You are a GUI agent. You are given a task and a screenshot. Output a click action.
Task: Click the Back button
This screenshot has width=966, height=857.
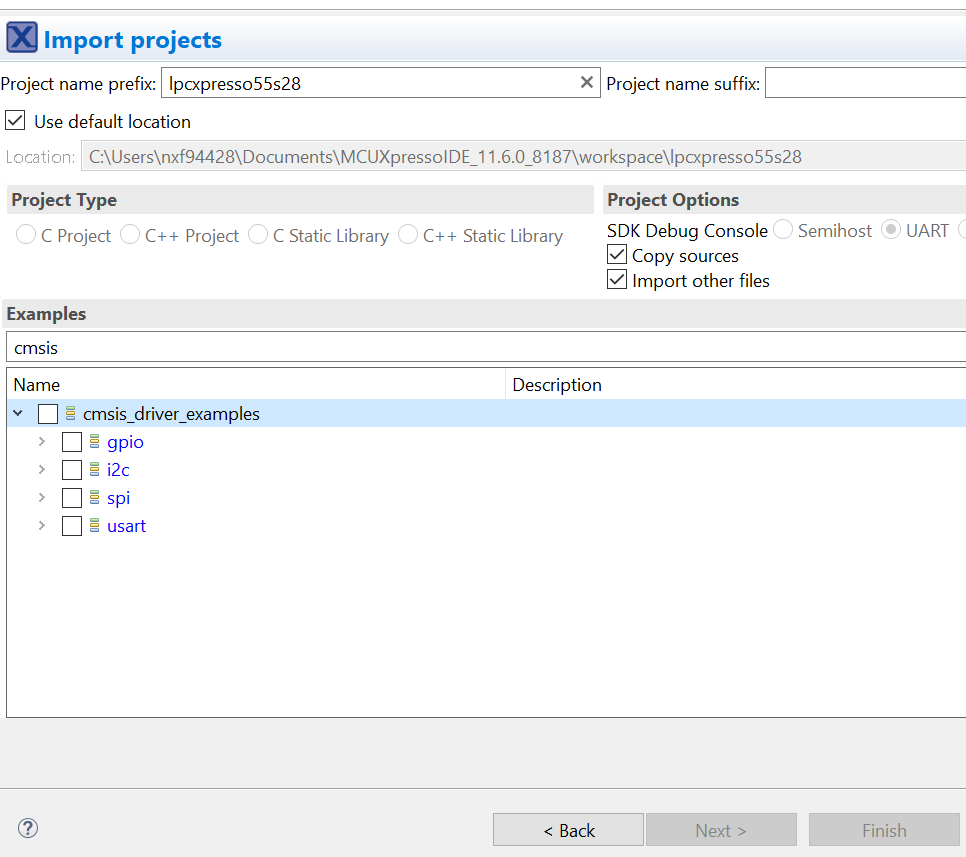[568, 829]
